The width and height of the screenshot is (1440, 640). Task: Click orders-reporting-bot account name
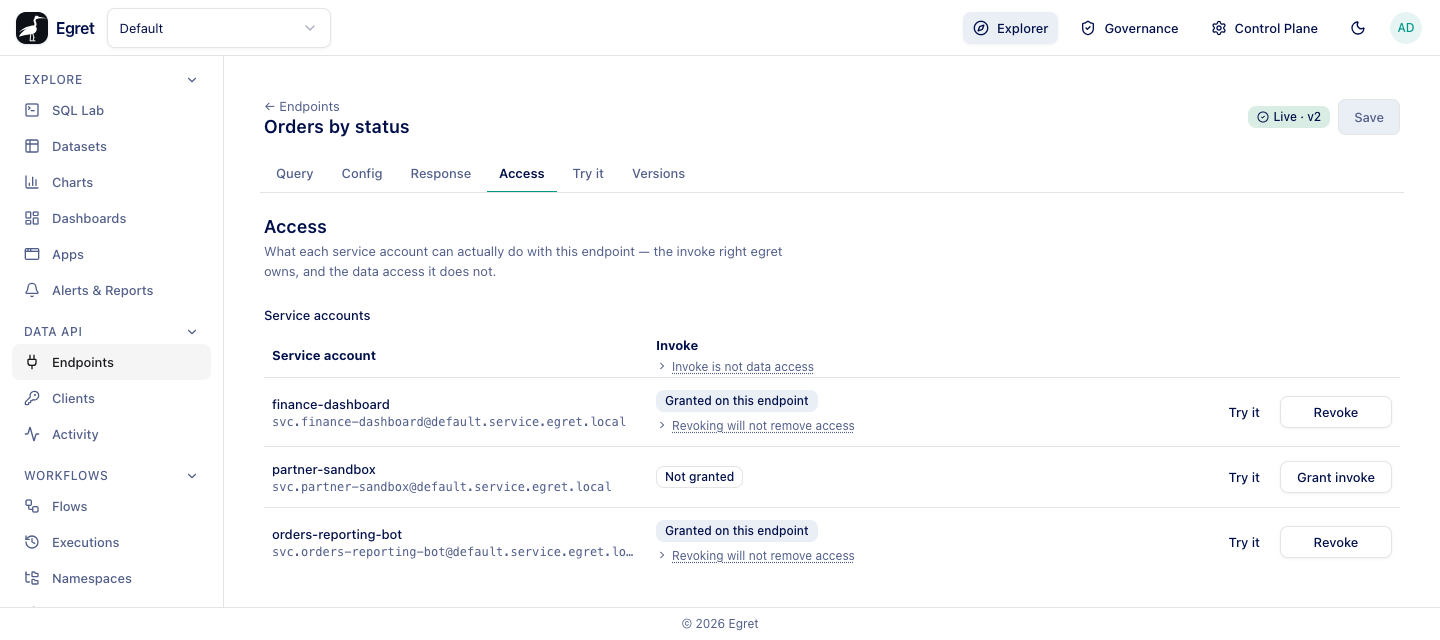337,535
